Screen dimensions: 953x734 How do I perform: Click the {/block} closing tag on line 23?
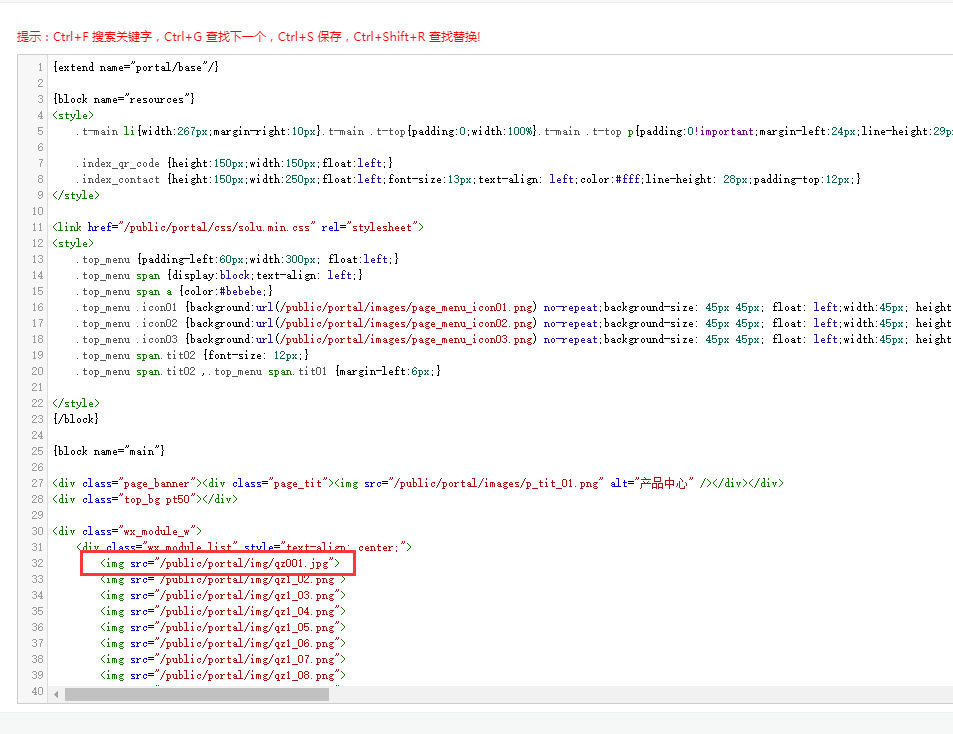75,420
